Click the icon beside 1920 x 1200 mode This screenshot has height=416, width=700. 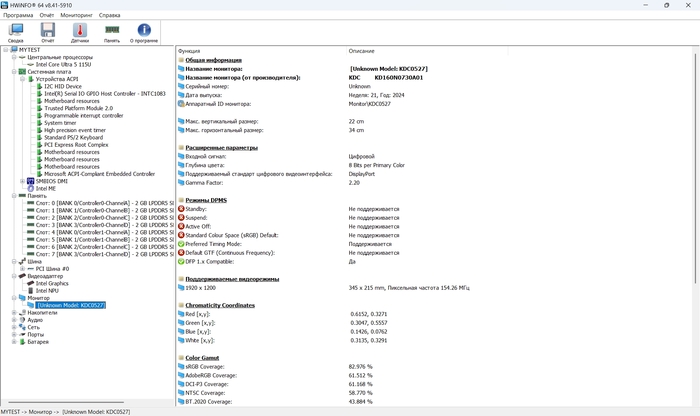click(181, 288)
